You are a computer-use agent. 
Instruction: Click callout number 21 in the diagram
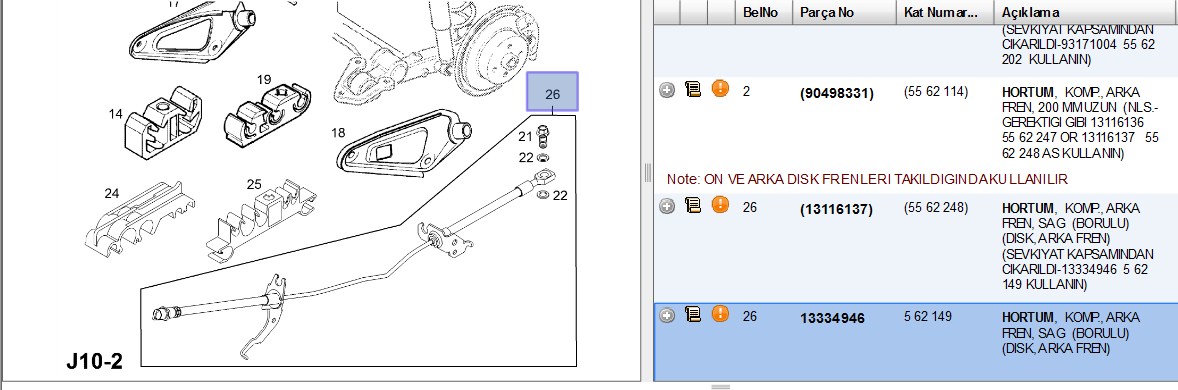click(x=525, y=136)
